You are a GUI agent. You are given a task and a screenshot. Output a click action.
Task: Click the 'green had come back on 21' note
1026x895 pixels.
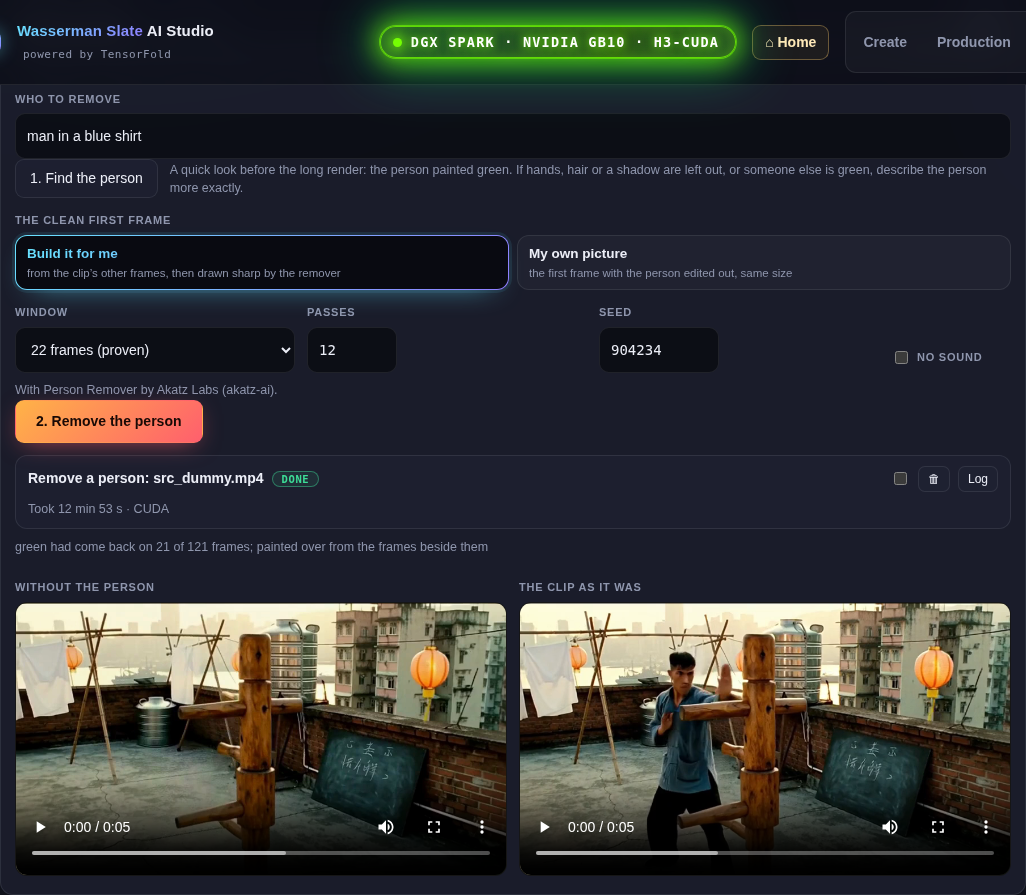pos(251,547)
